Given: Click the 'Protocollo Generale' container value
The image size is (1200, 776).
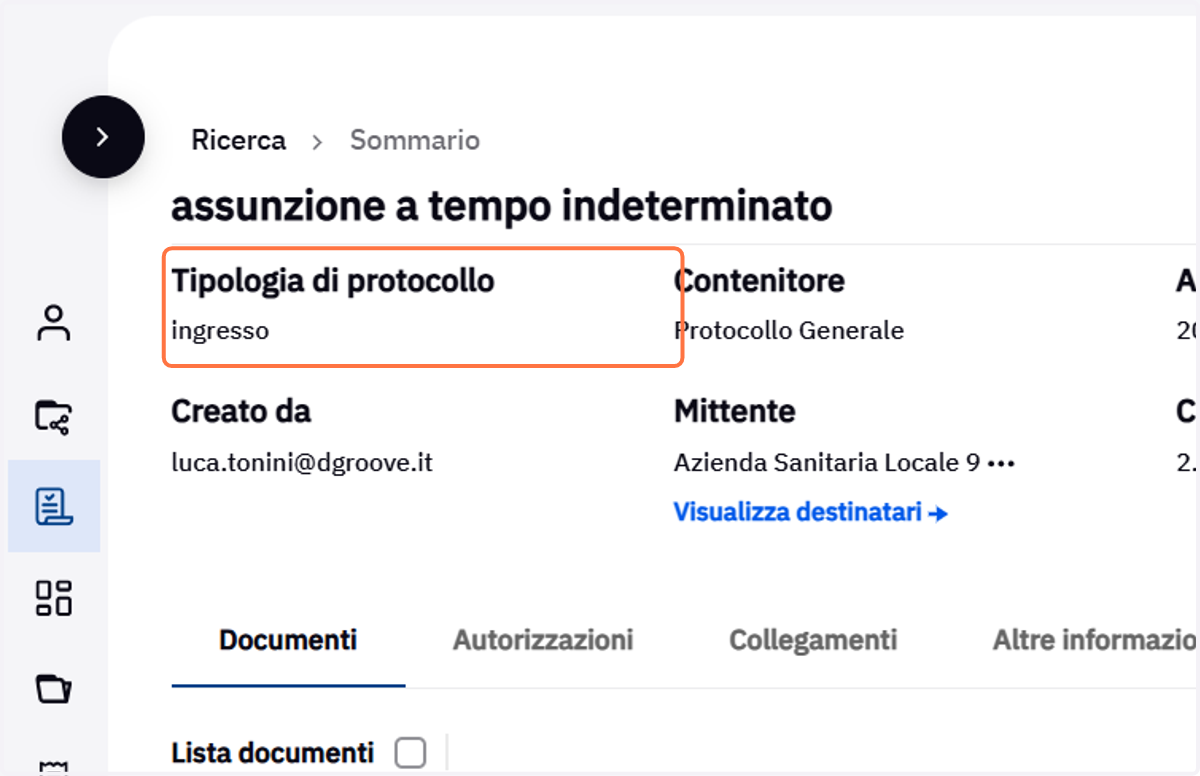Looking at the screenshot, I should 789,330.
